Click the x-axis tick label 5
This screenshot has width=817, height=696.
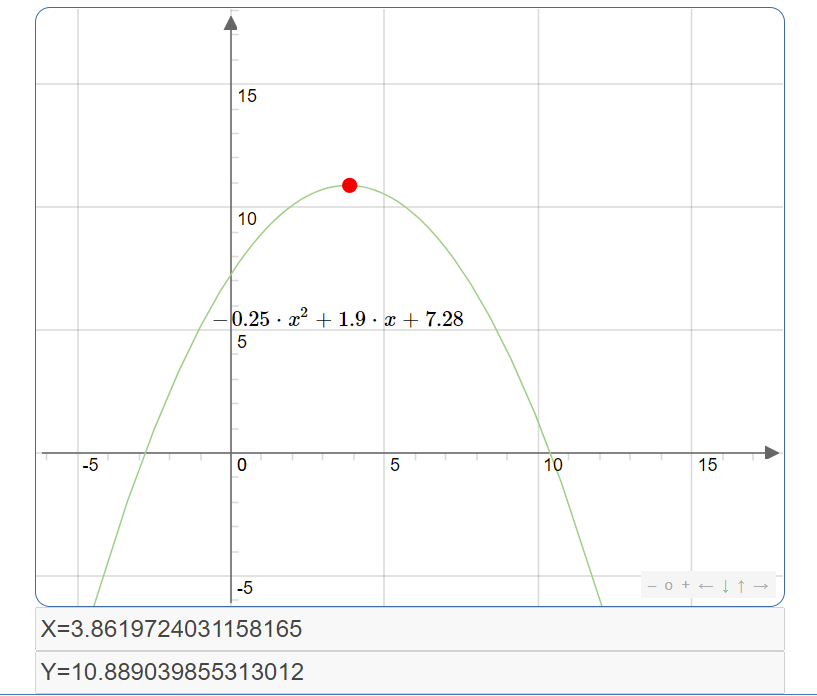(395, 465)
